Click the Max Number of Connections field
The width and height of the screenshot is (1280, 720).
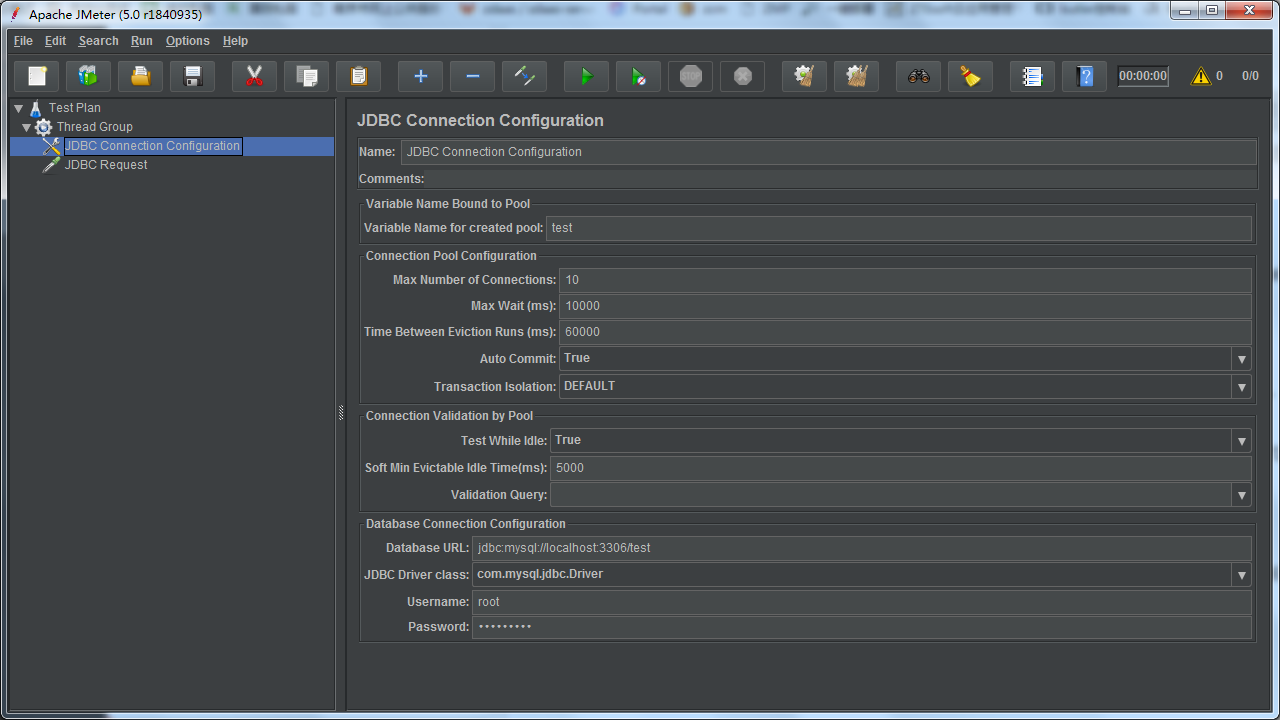[x=906, y=280]
